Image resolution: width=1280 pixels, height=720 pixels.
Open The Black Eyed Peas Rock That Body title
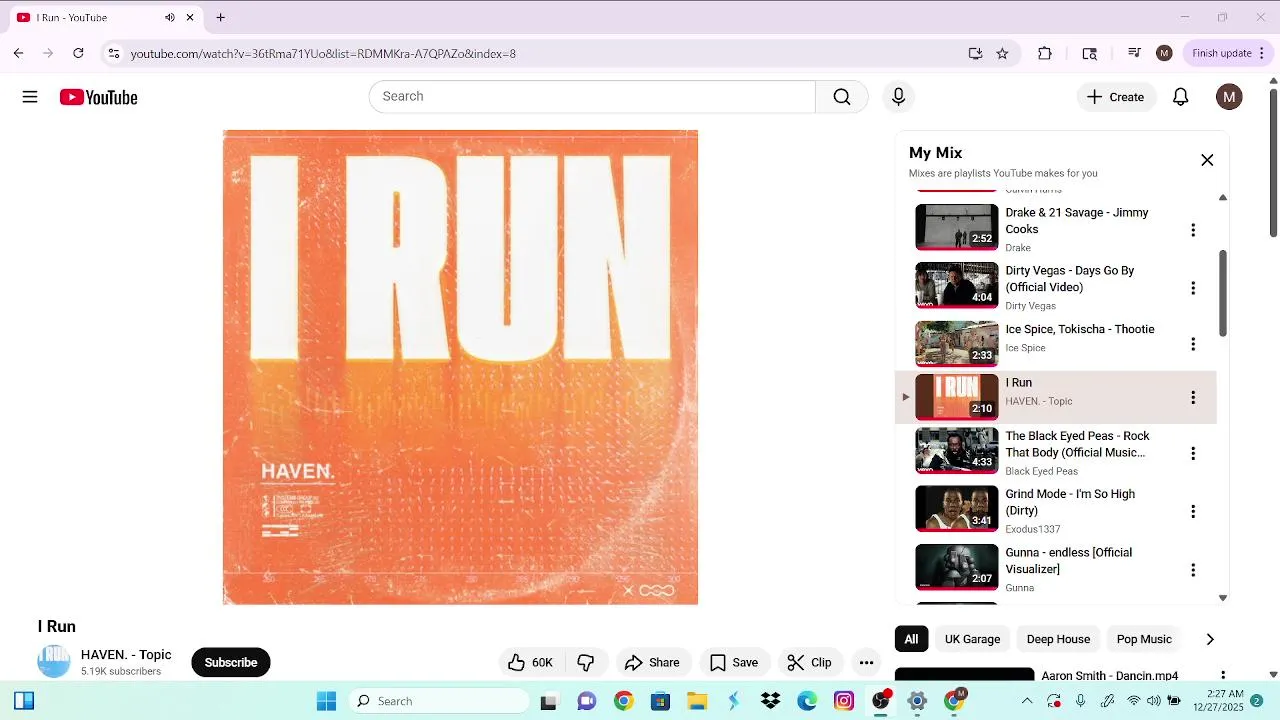pos(1077,444)
